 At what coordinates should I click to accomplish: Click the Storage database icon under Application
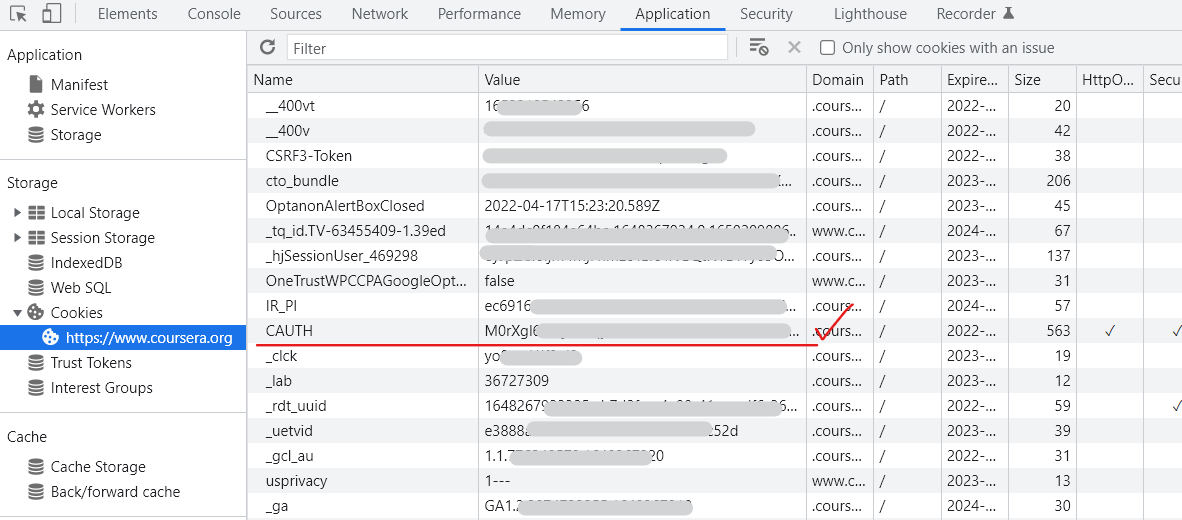coord(35,135)
